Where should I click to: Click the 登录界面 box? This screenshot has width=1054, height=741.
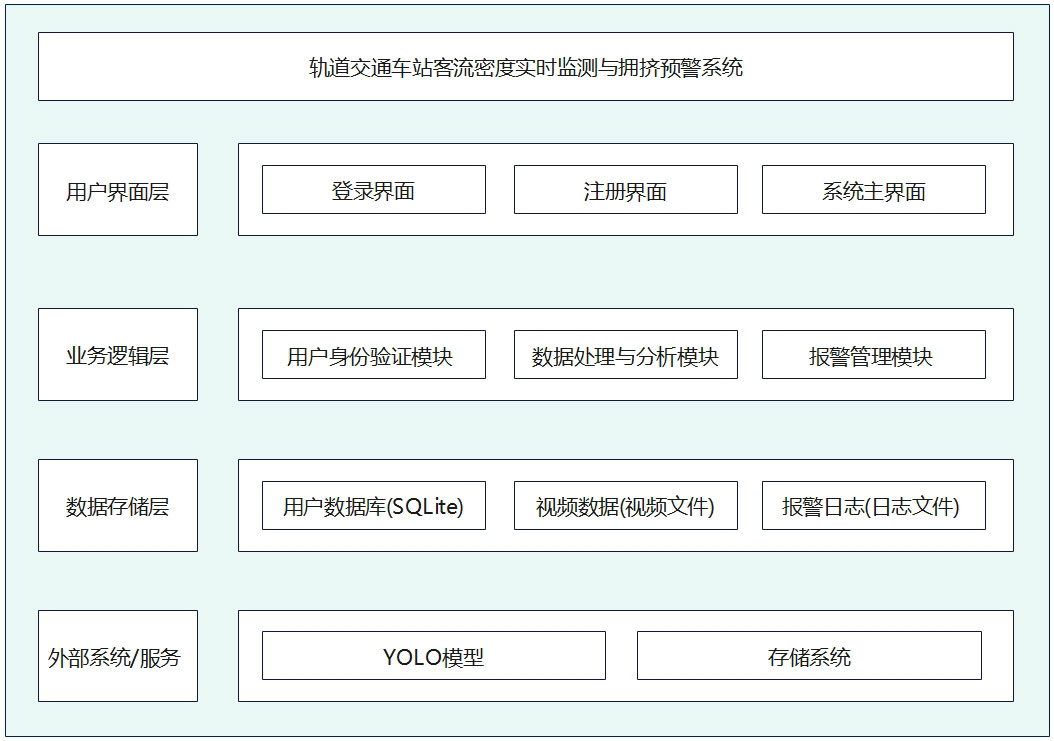point(373,190)
